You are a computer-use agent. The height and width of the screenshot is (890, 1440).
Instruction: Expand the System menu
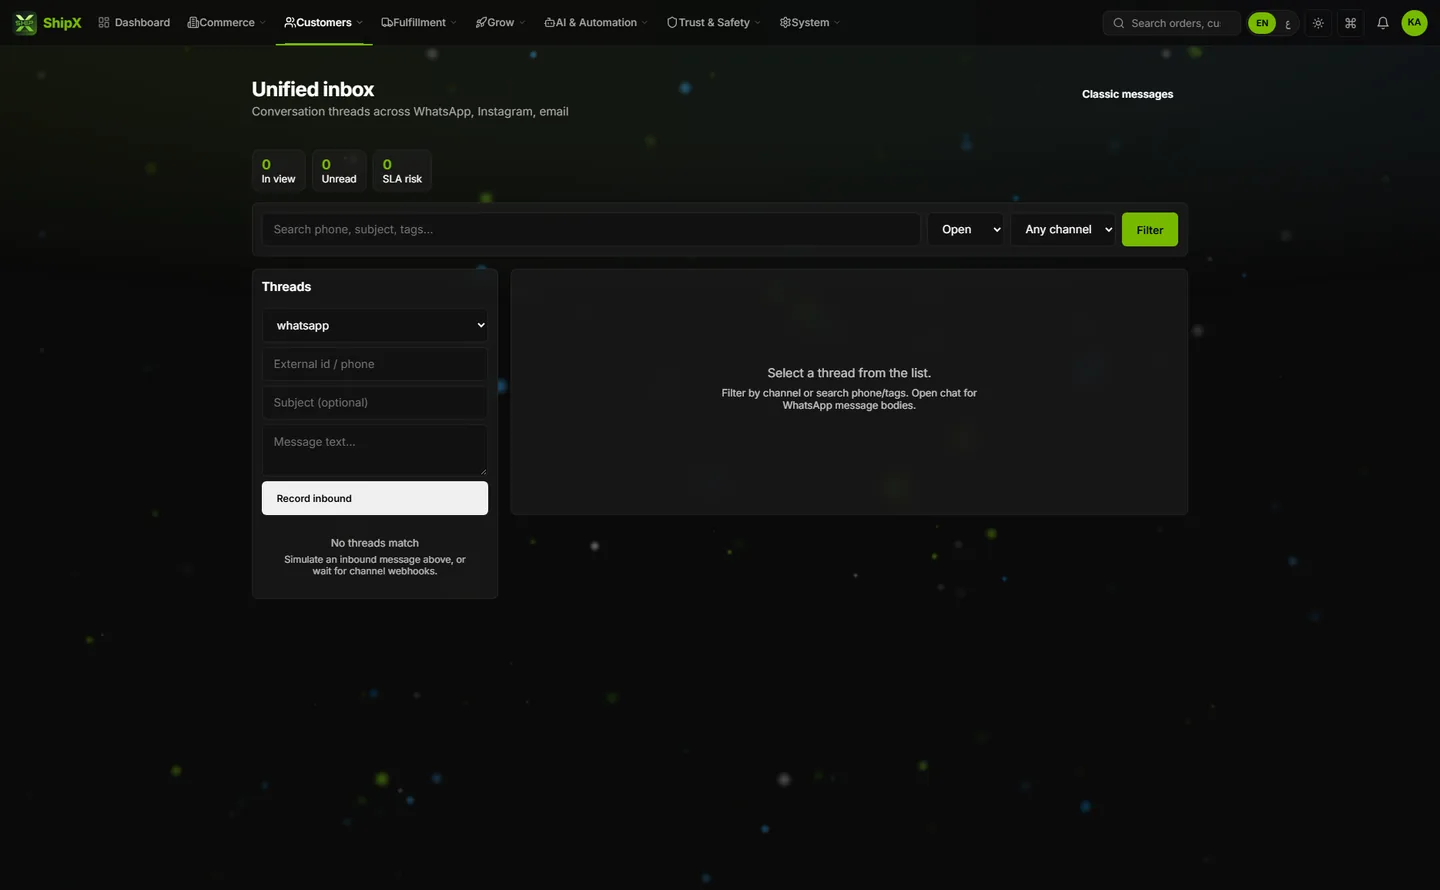coord(810,23)
